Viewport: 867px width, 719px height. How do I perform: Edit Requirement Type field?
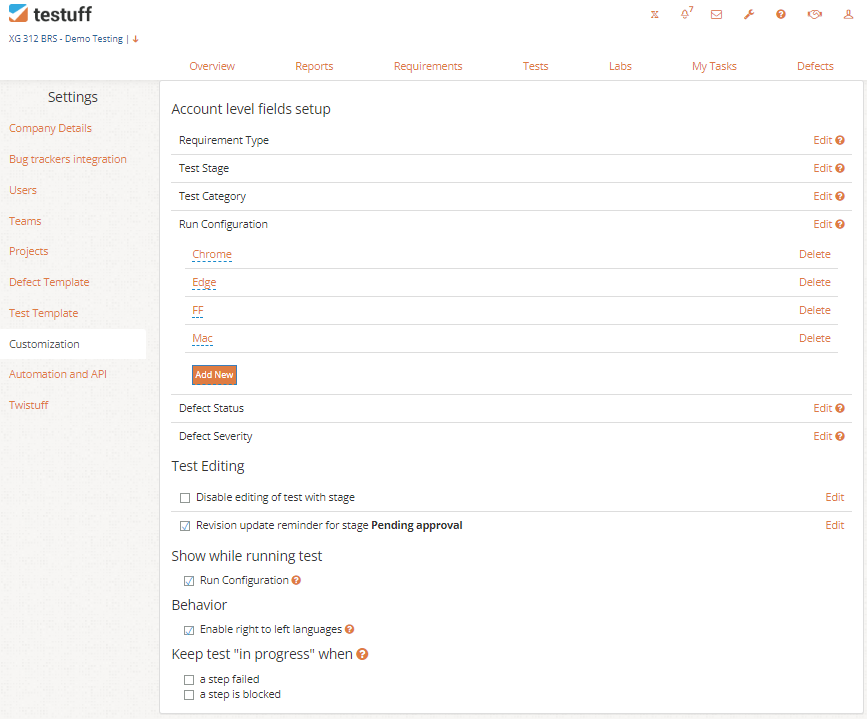(x=822, y=140)
